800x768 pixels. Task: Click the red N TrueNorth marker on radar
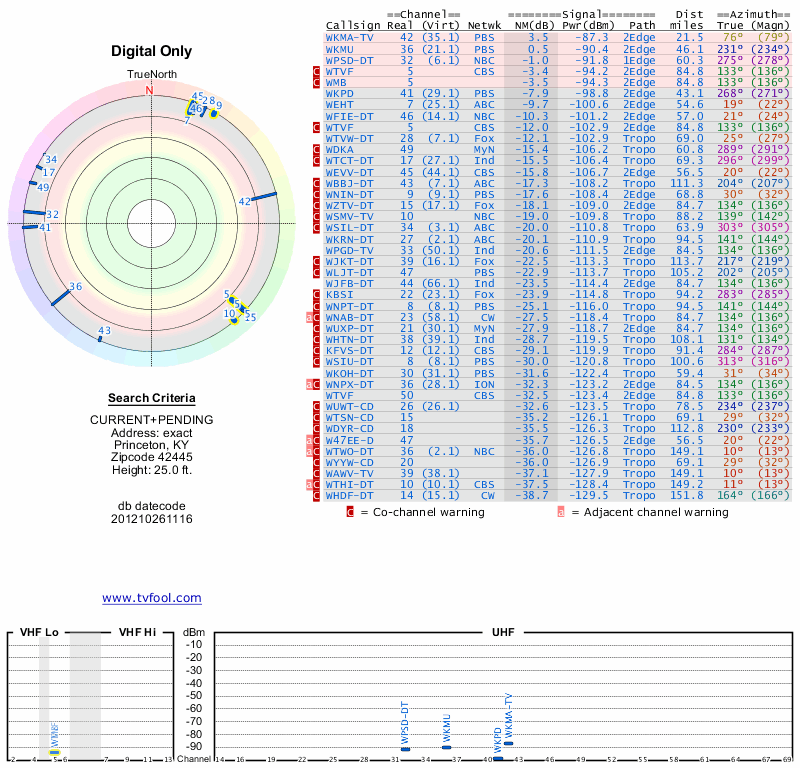pos(150,90)
